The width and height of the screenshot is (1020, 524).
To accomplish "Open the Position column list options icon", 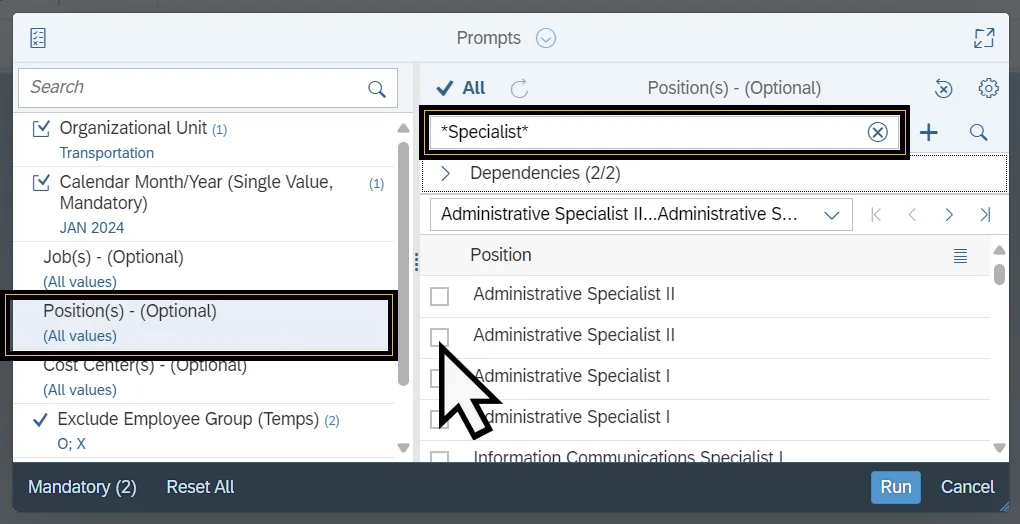I will [x=960, y=256].
